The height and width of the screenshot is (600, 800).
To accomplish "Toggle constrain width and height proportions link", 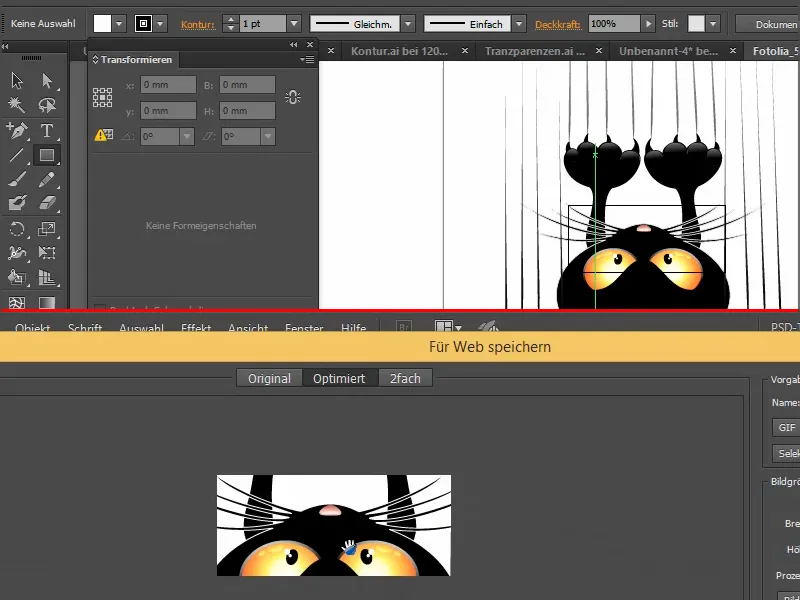I will [x=293, y=97].
